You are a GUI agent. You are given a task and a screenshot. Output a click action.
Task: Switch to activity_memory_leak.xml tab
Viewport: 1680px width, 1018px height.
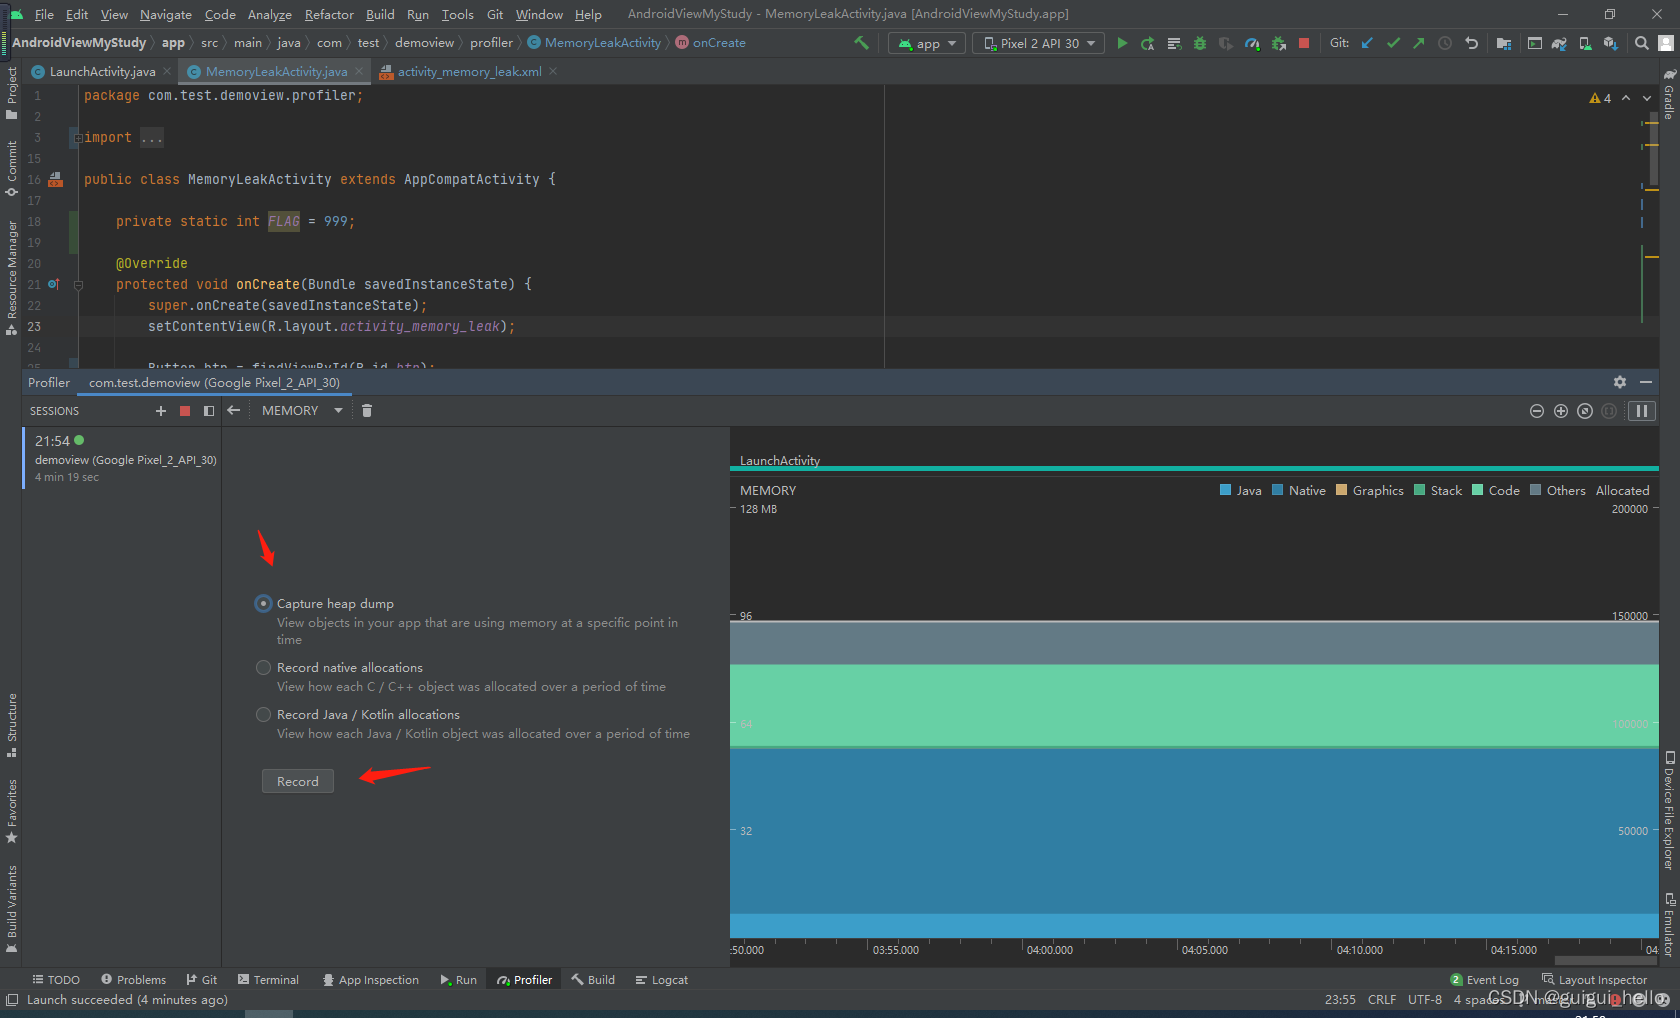click(469, 72)
